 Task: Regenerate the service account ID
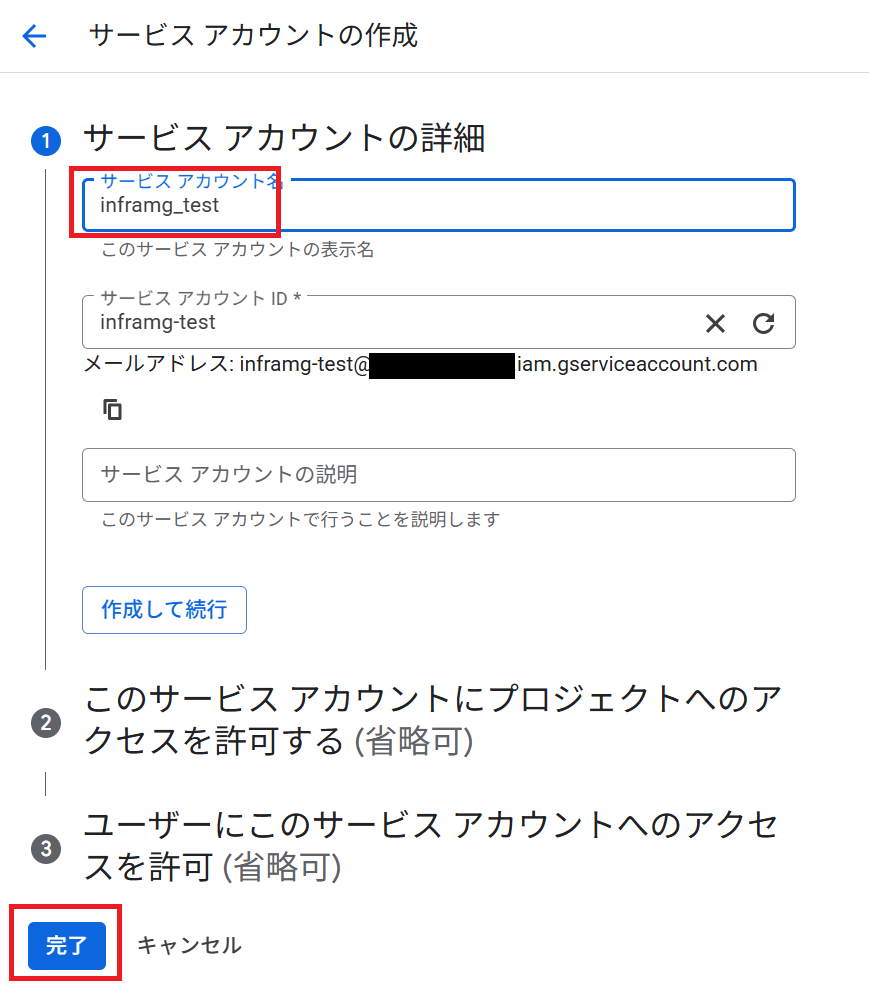coord(763,324)
